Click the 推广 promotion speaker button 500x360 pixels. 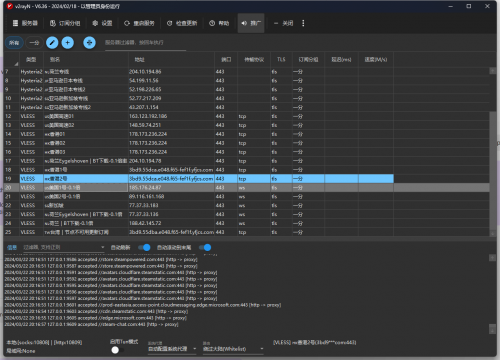click(x=251, y=23)
